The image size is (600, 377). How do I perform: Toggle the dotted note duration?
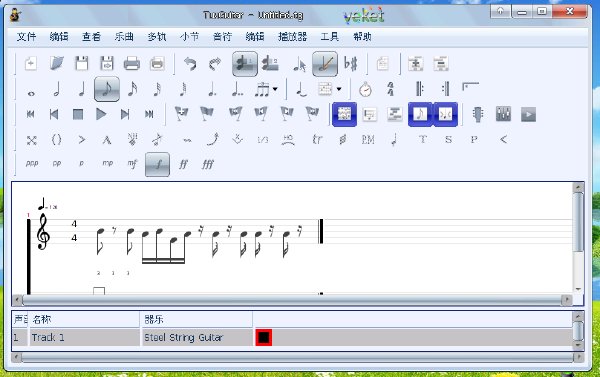pos(212,89)
